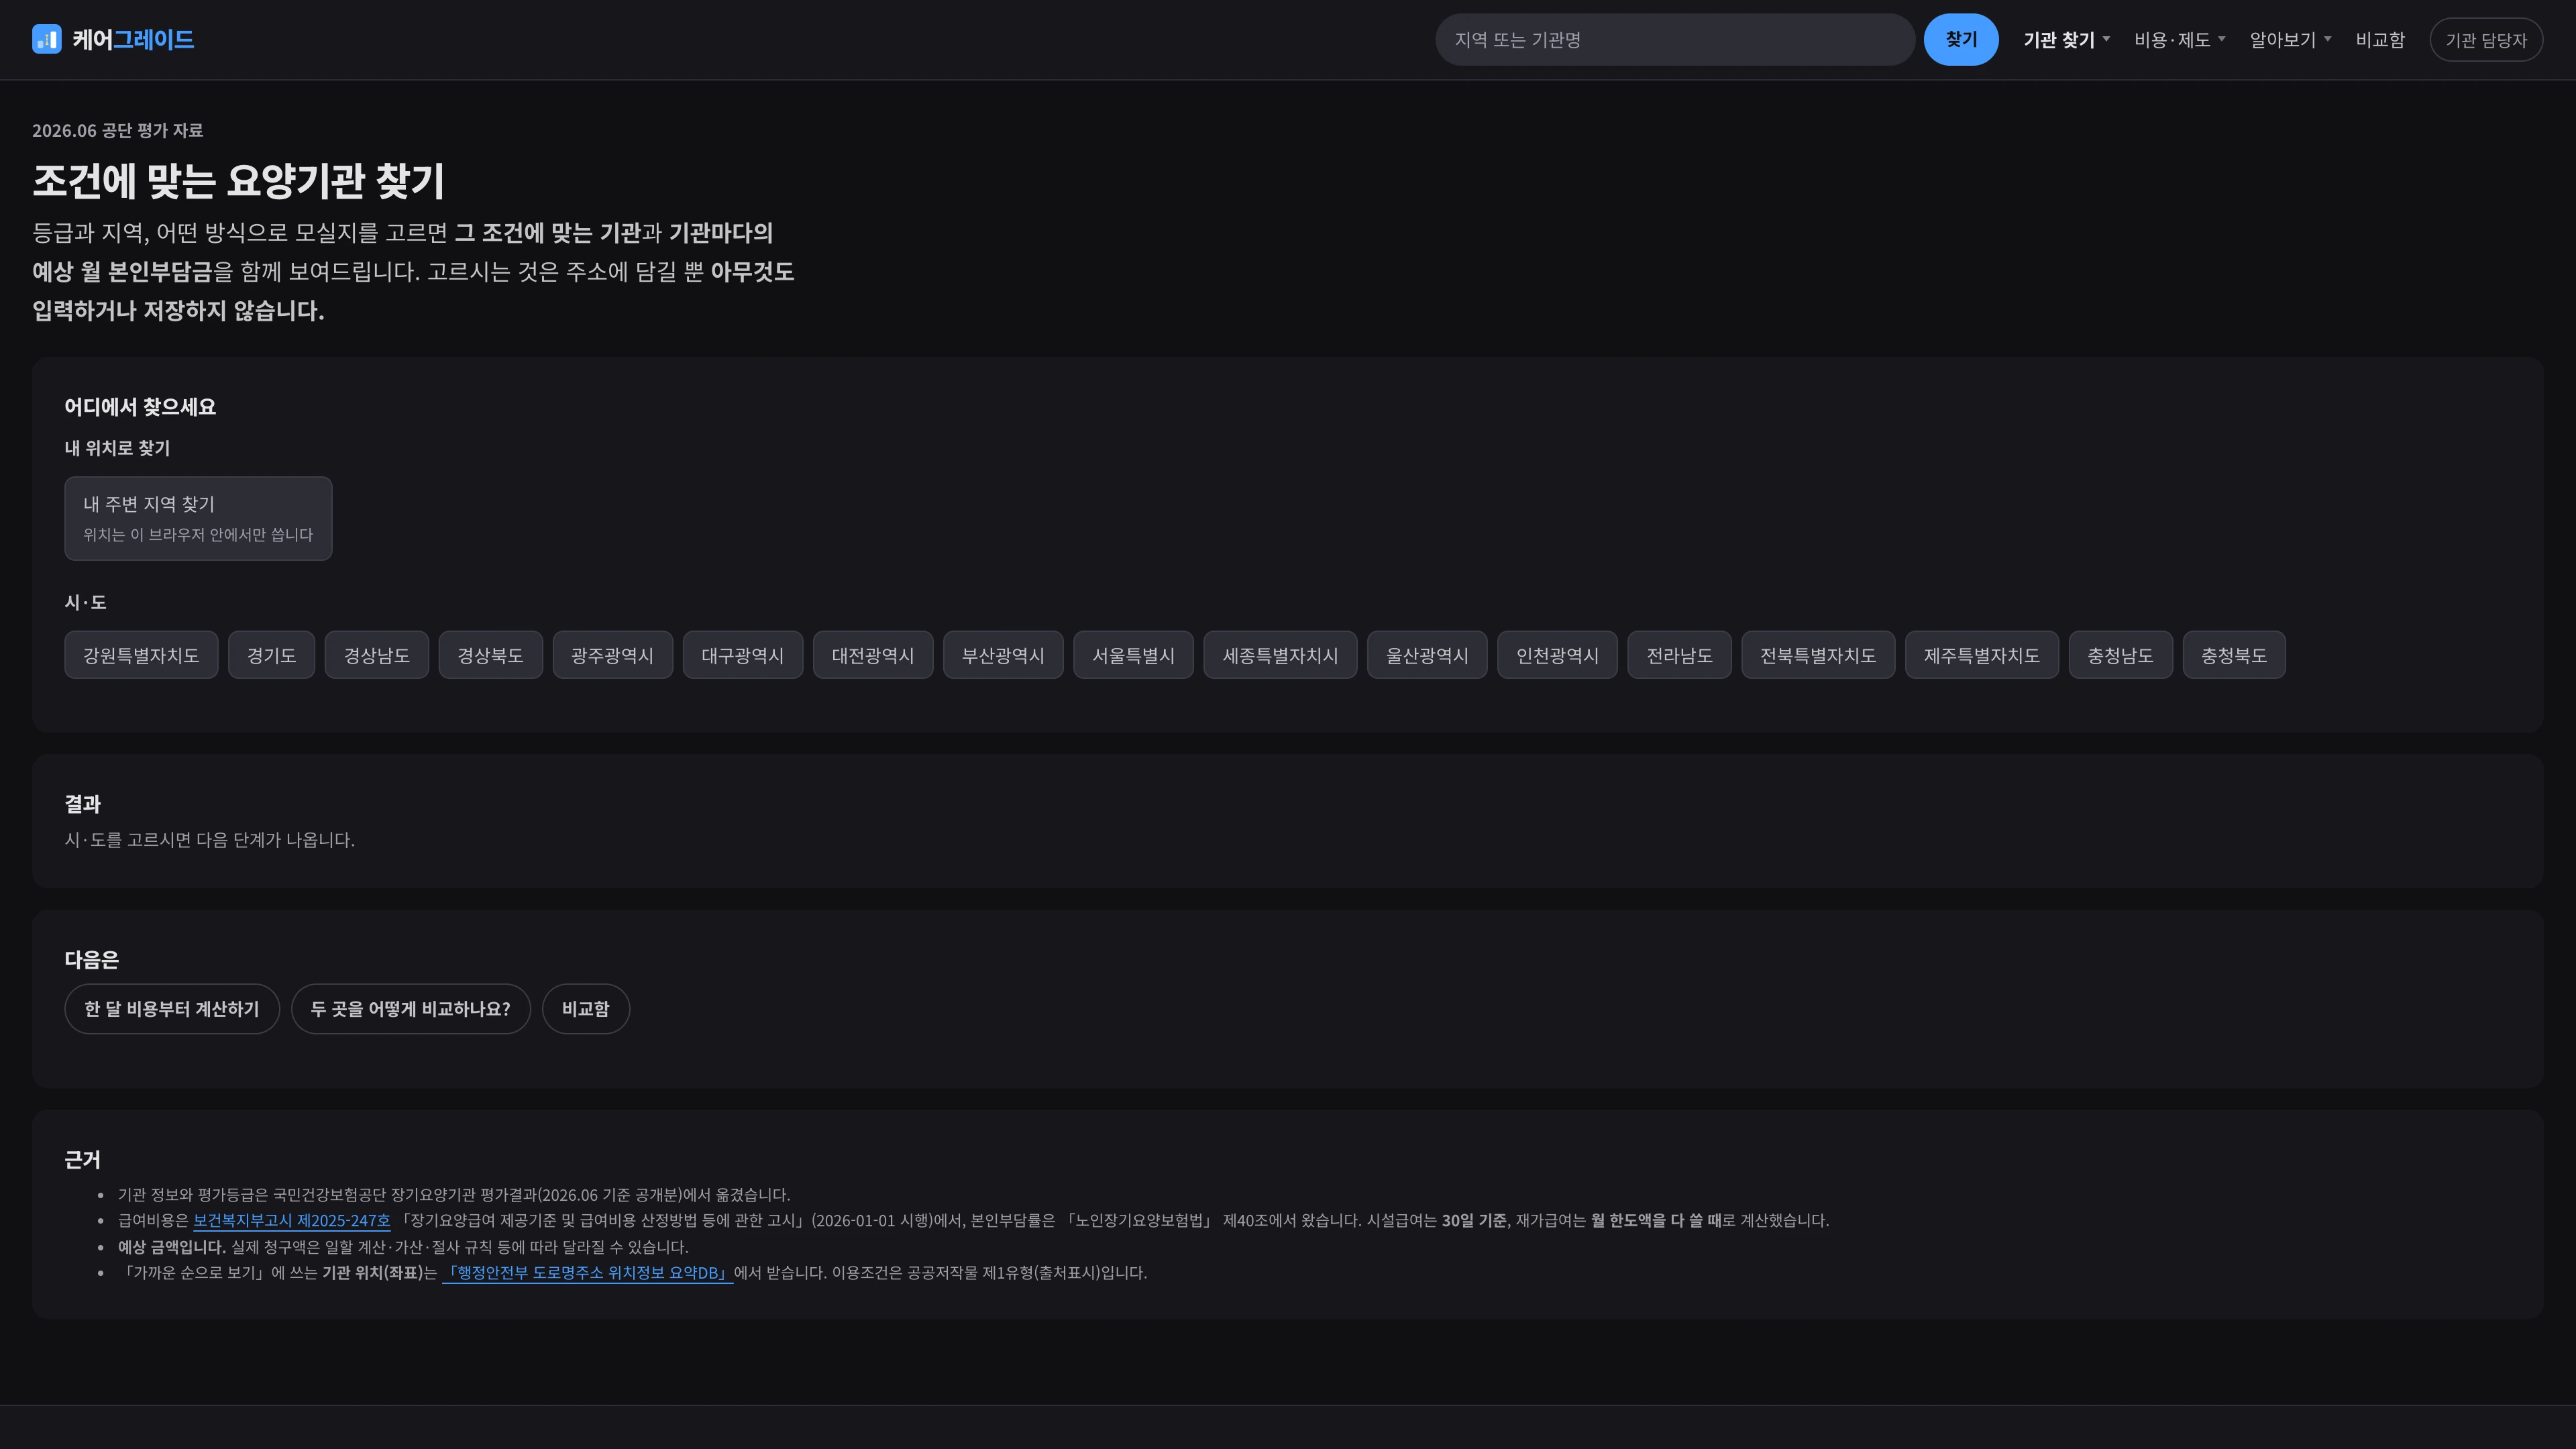
Task: Choose 인천광역시 region chip
Action: 1557,655
